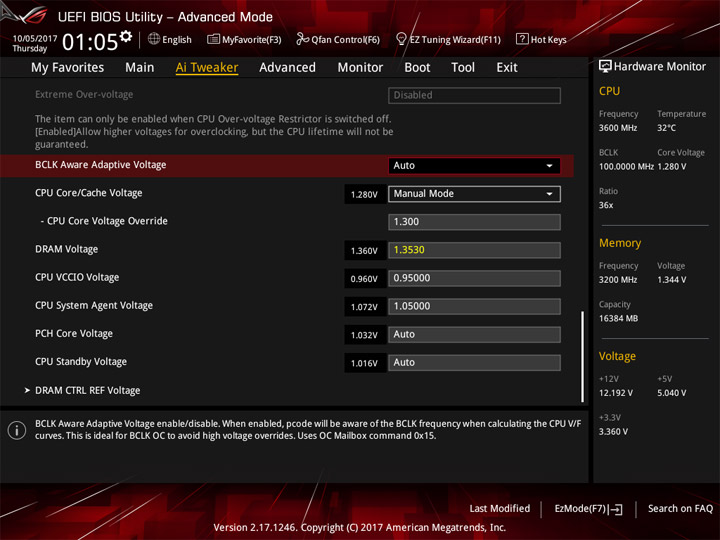720x540 pixels.
Task: Select BCLK Aware Adaptive Voltage row label
Action: tap(101, 165)
